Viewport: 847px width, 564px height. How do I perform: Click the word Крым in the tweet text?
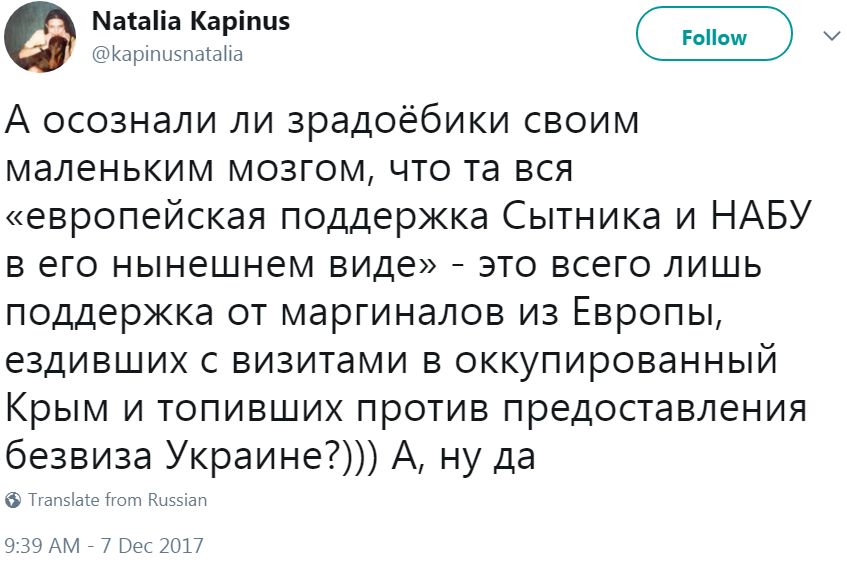point(57,408)
